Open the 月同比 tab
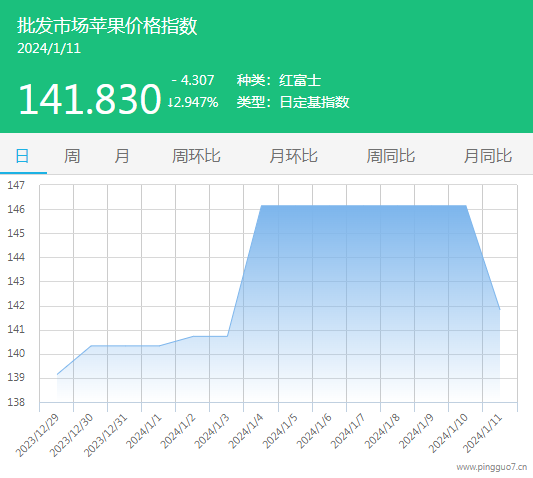 tap(488, 156)
